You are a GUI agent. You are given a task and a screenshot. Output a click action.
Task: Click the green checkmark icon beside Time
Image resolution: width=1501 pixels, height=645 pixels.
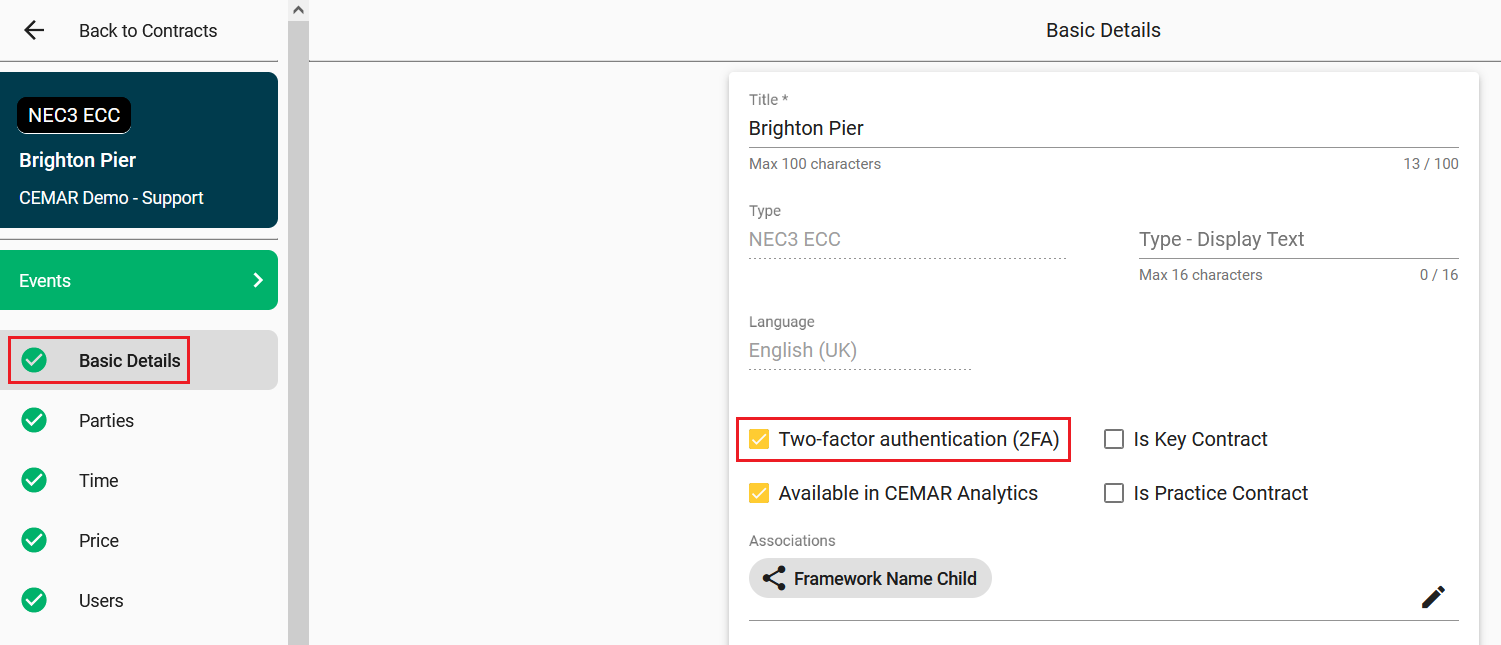pos(34,481)
